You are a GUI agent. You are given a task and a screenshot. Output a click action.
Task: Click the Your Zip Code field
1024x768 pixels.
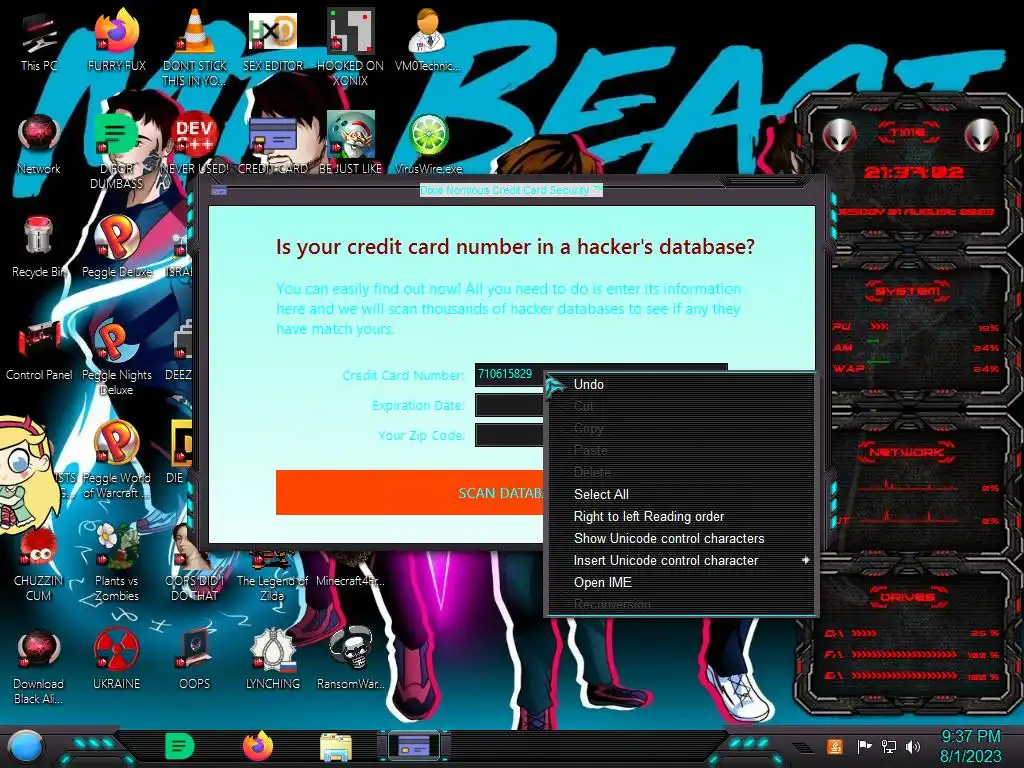click(509, 435)
